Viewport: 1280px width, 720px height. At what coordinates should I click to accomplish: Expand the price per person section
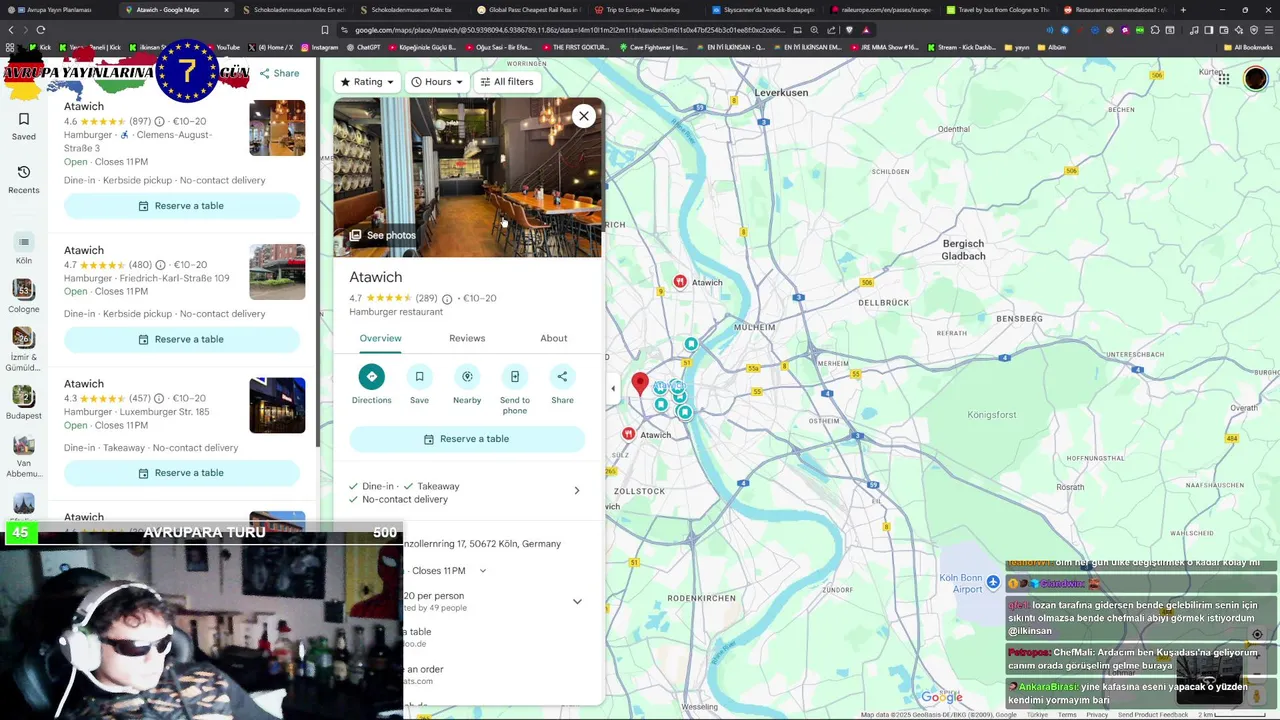(x=577, y=601)
